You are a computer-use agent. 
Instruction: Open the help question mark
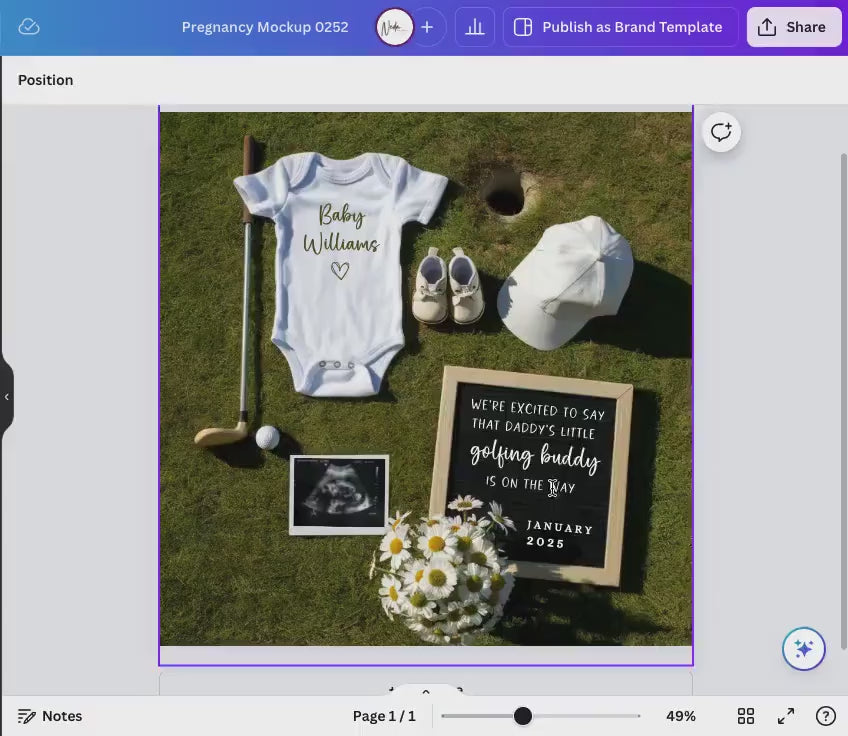pos(826,716)
